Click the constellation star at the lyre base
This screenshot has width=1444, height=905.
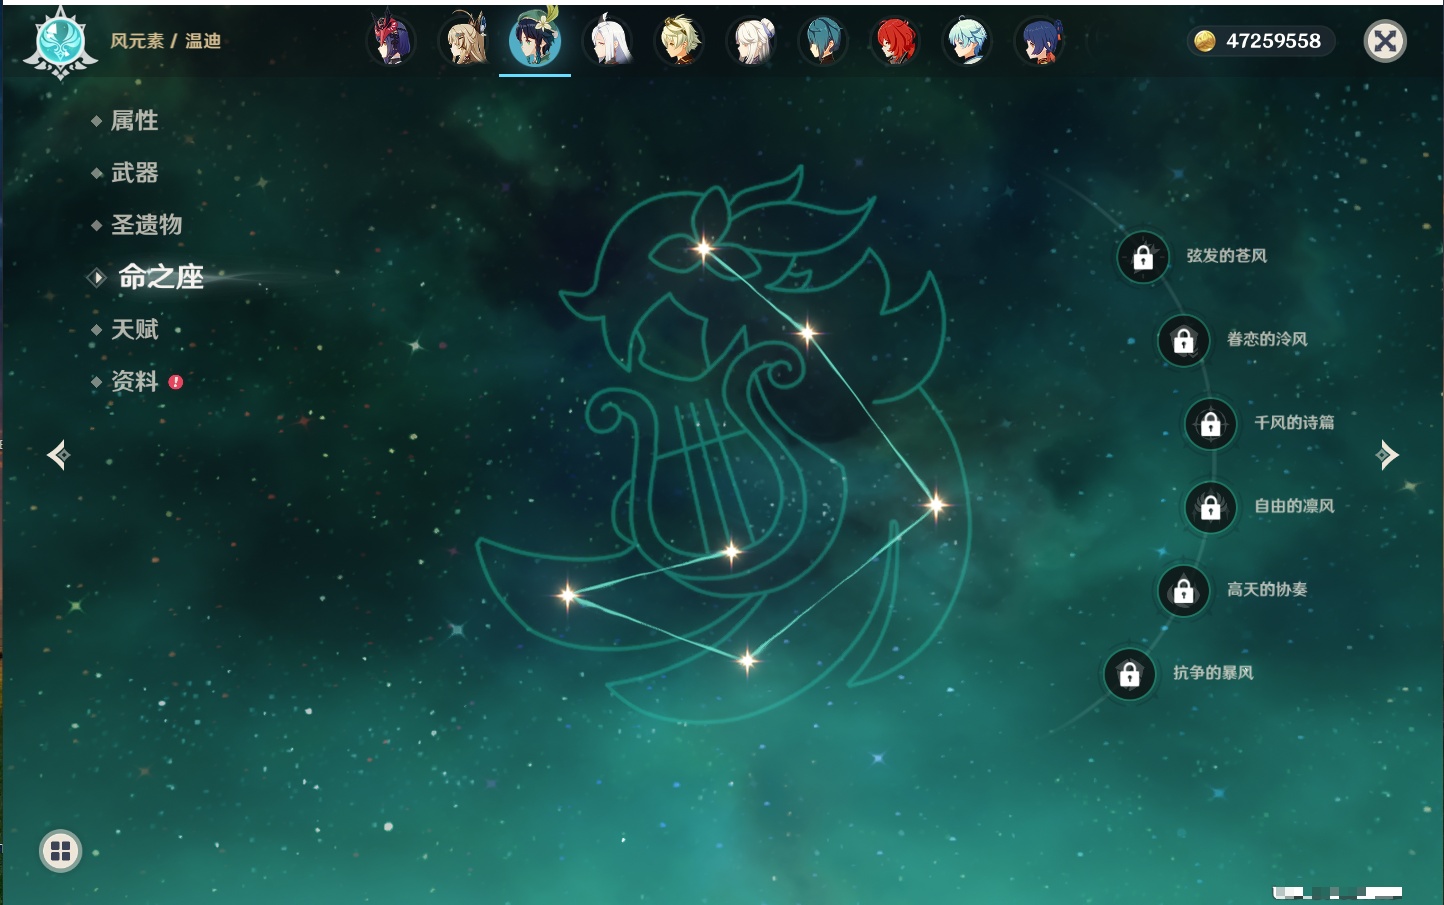(x=732, y=551)
